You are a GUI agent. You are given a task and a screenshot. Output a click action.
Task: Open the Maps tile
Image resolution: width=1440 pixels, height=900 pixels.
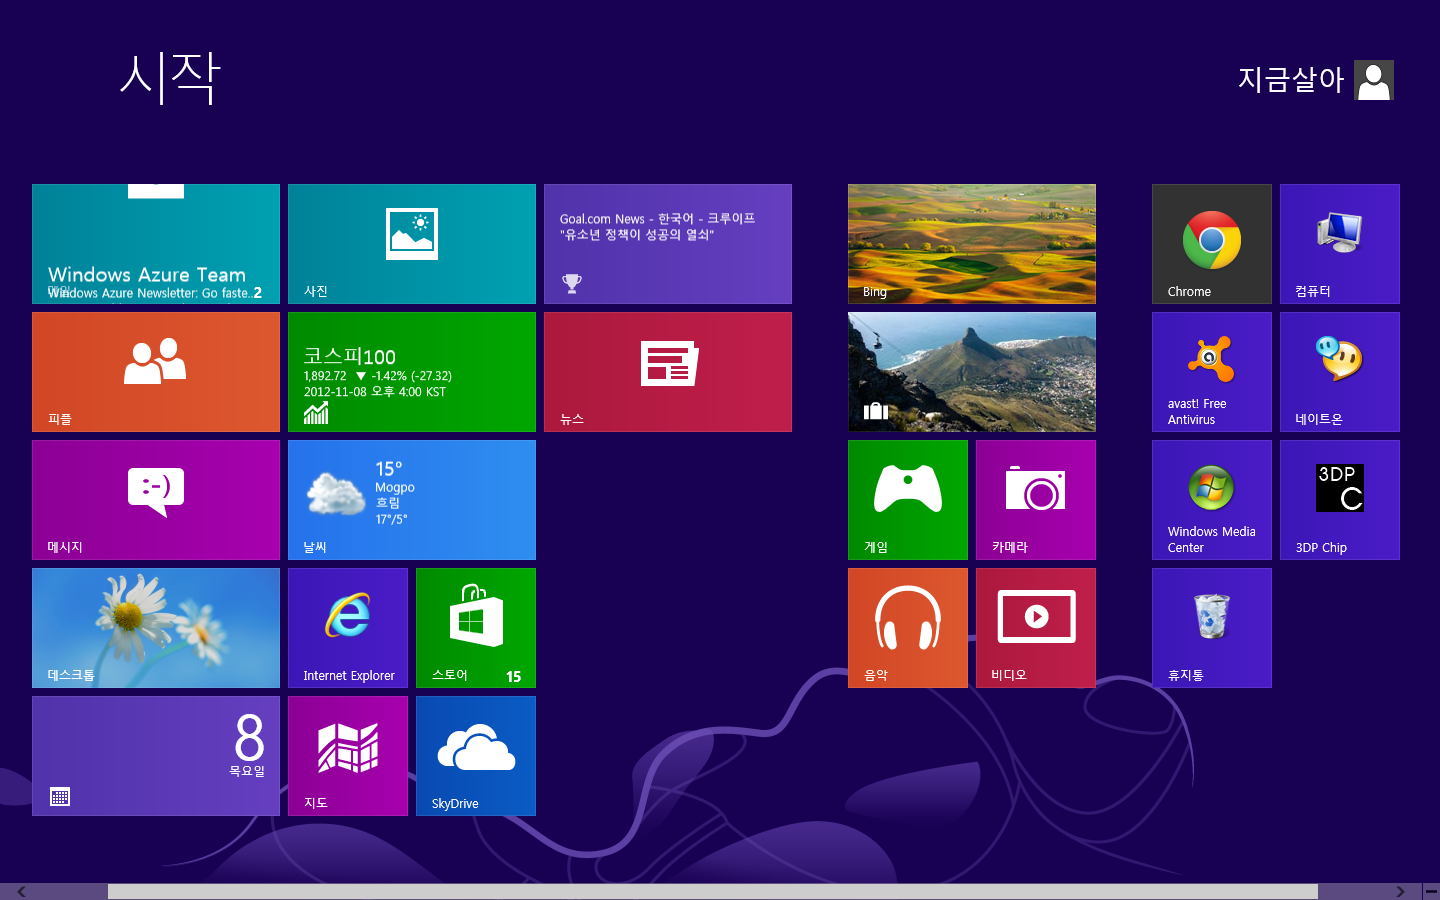347,755
